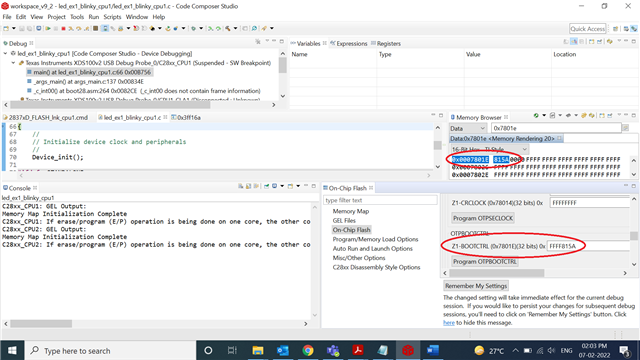Viewport: 640px width, 360px height.
Task: Open Code Composer Studio red cube taskbar icon
Action: tap(408, 350)
